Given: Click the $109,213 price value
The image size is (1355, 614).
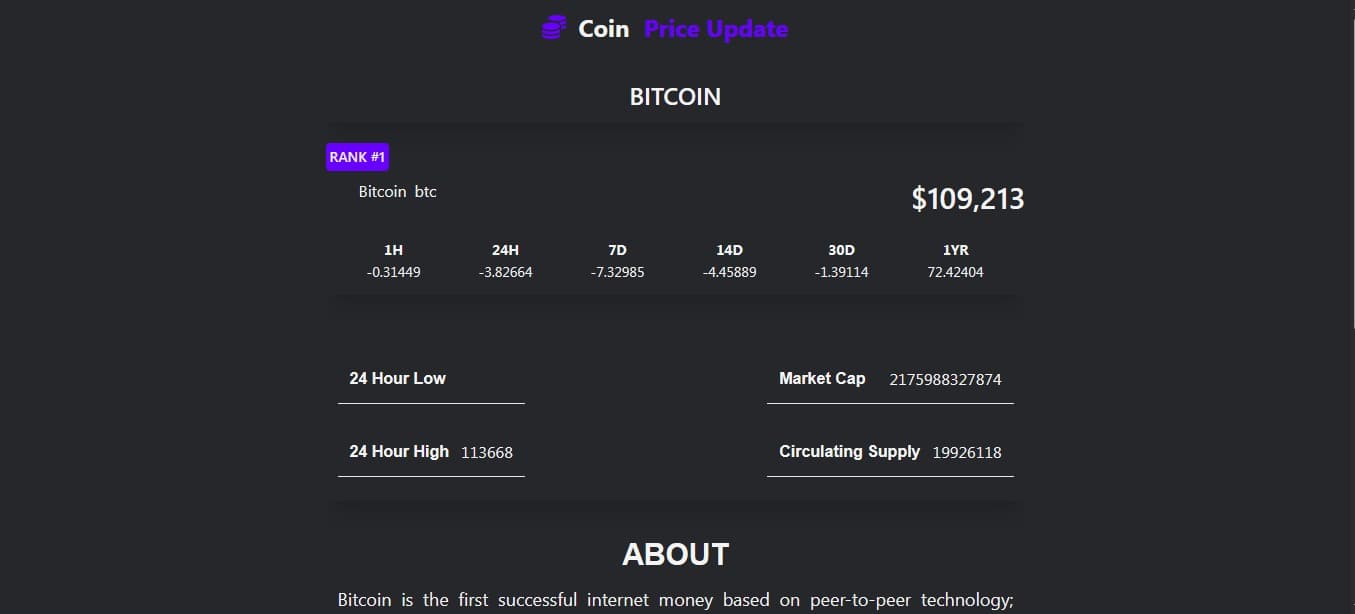Looking at the screenshot, I should [x=967, y=199].
